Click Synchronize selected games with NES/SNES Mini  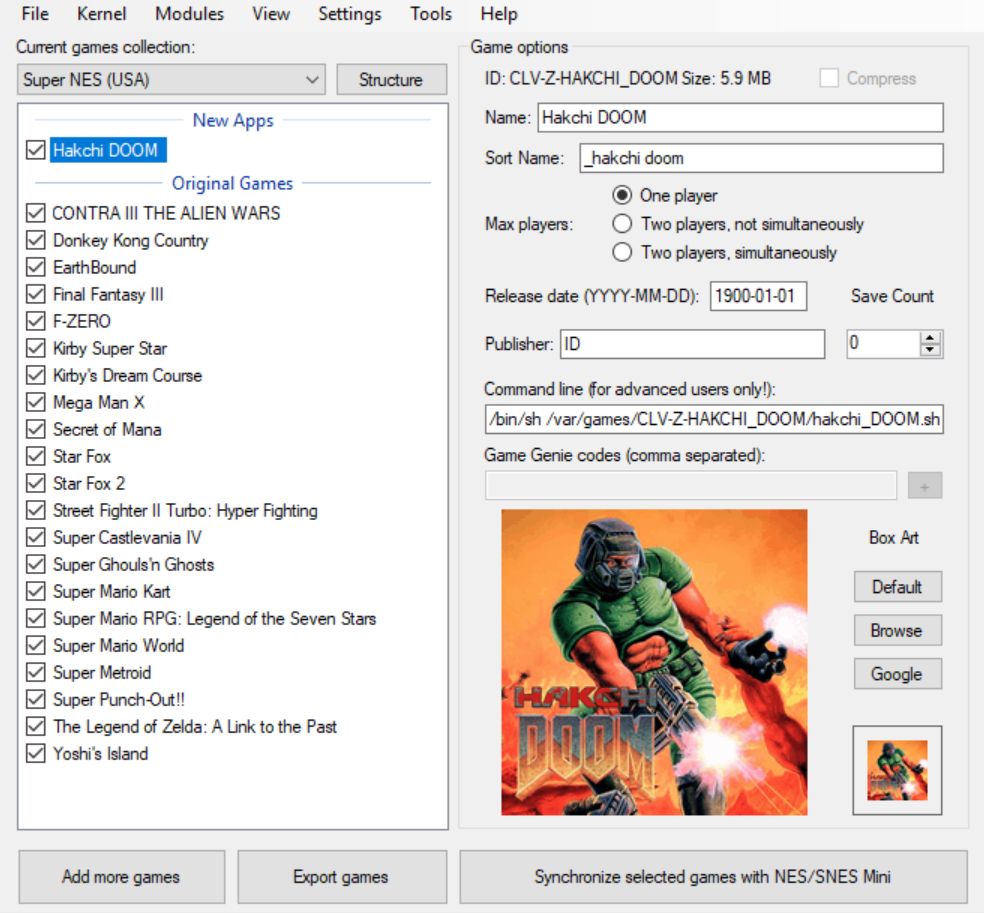click(713, 877)
